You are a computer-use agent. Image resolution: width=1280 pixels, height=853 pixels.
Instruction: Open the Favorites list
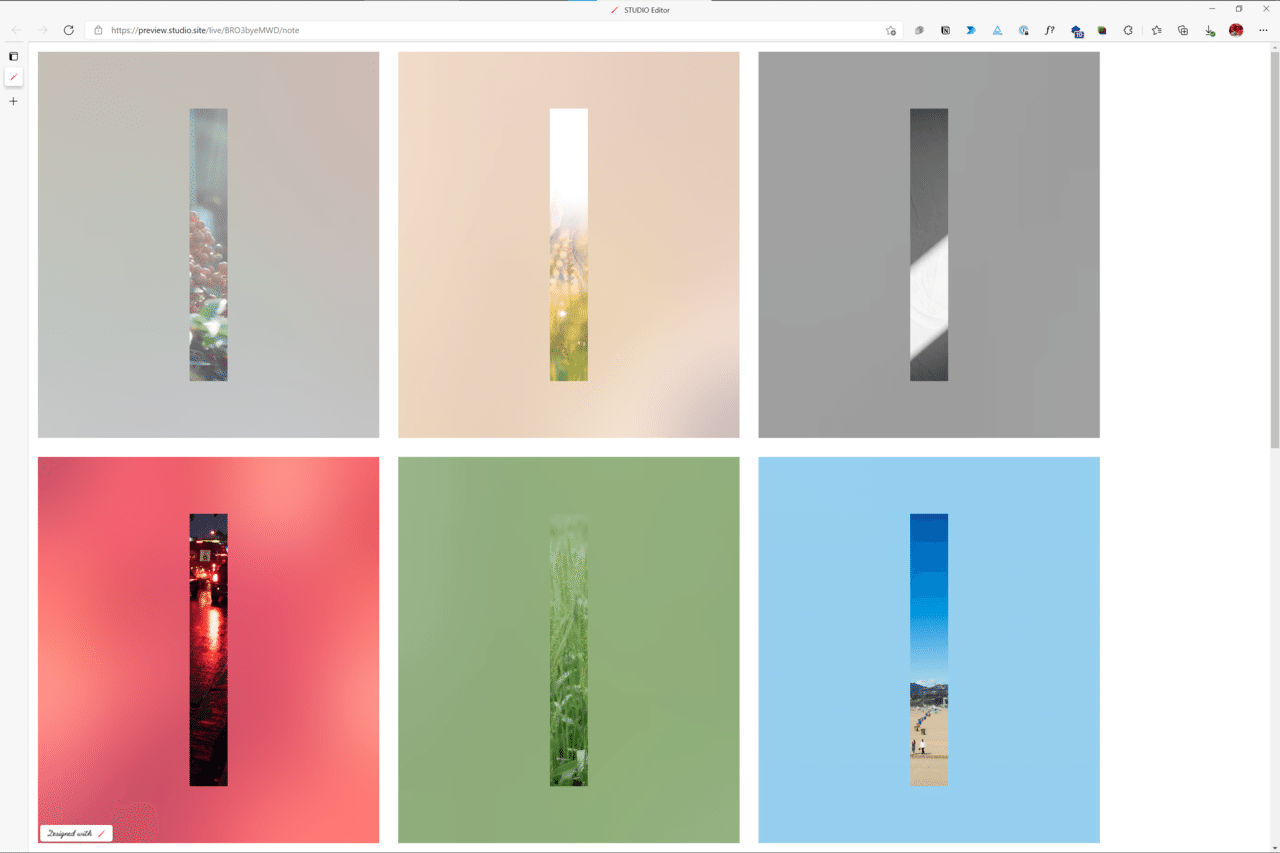point(1157,30)
